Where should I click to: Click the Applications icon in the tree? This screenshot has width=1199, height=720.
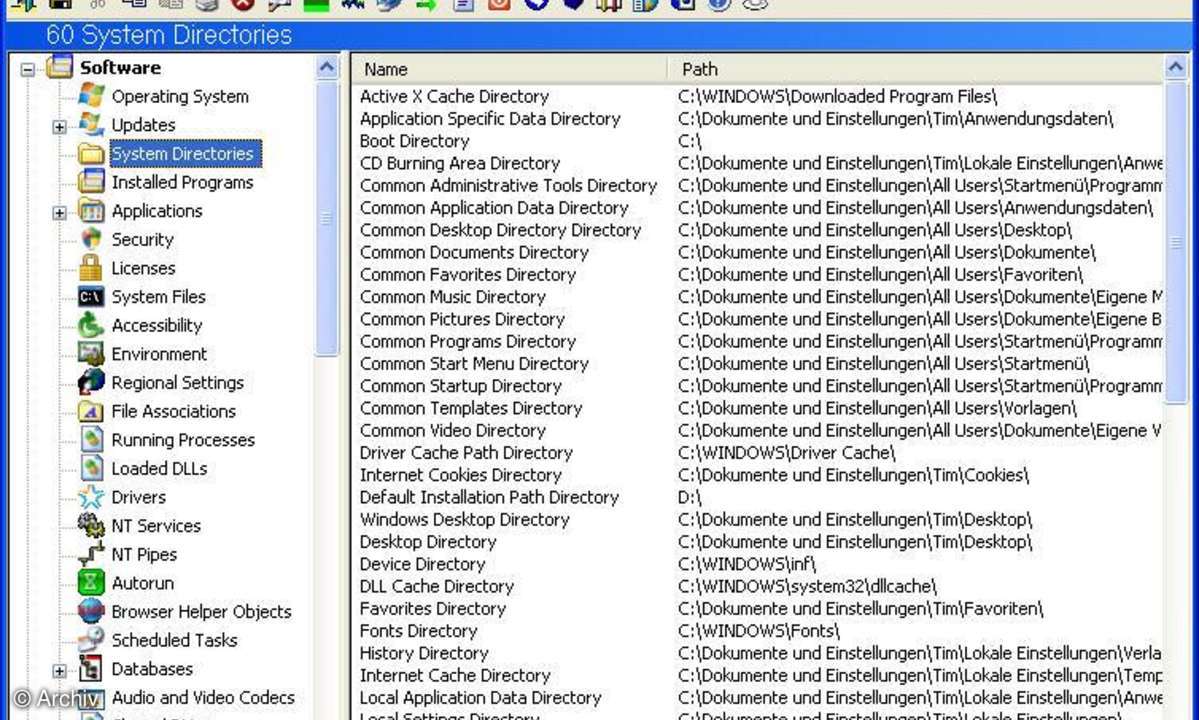click(91, 211)
